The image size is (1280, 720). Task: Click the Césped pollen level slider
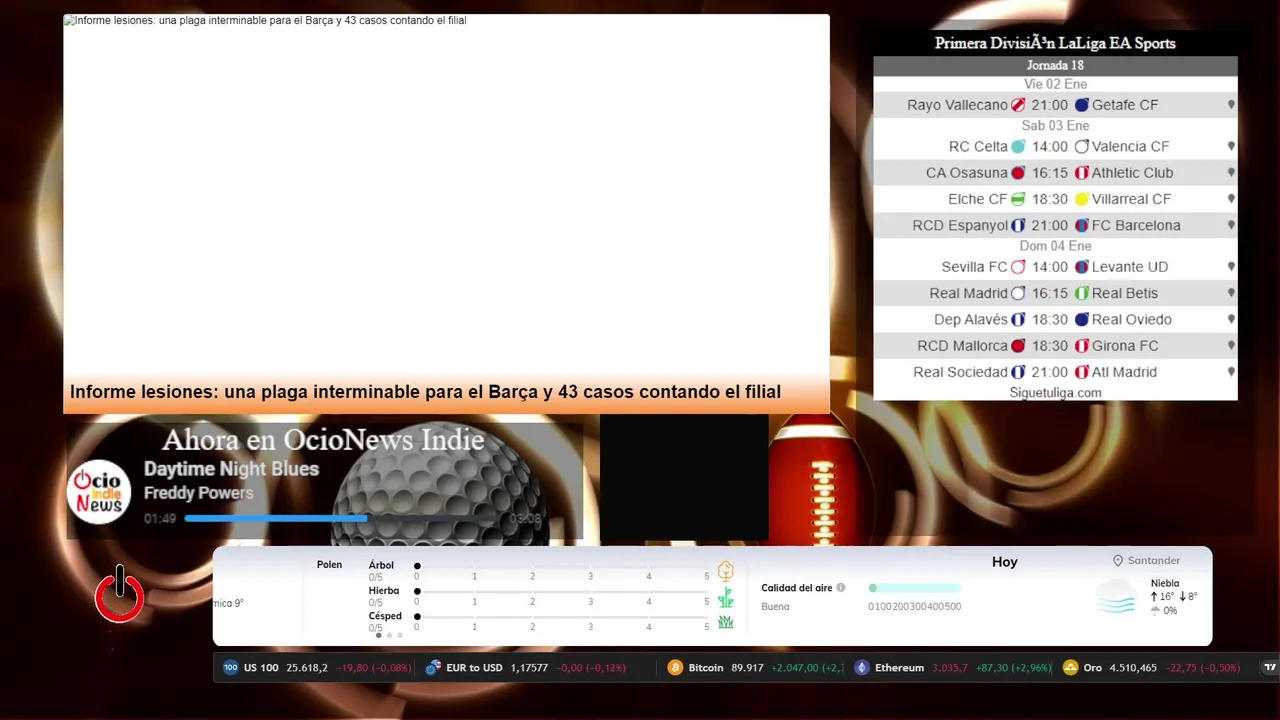pyautogui.click(x=562, y=616)
